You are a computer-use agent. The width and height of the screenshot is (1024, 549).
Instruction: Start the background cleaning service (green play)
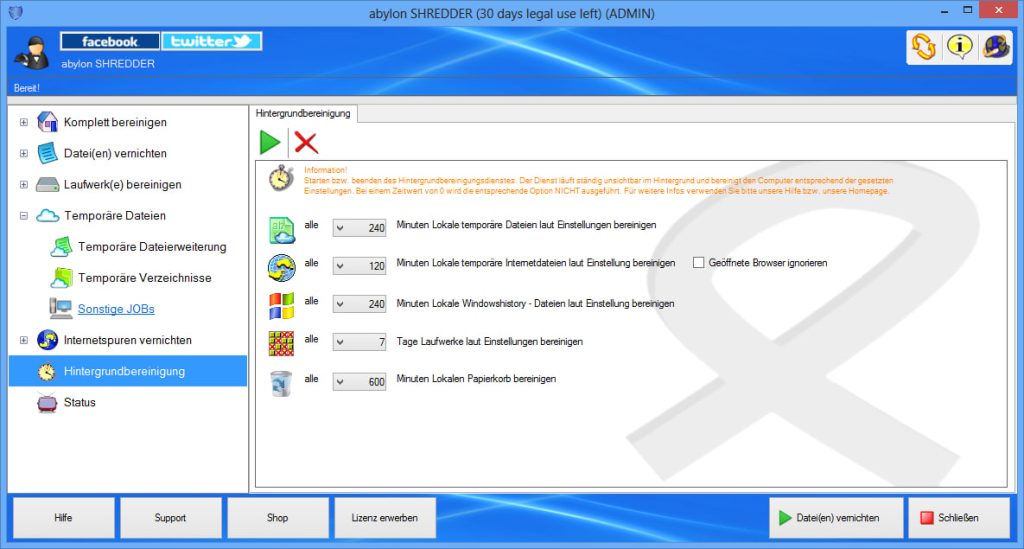click(x=270, y=142)
